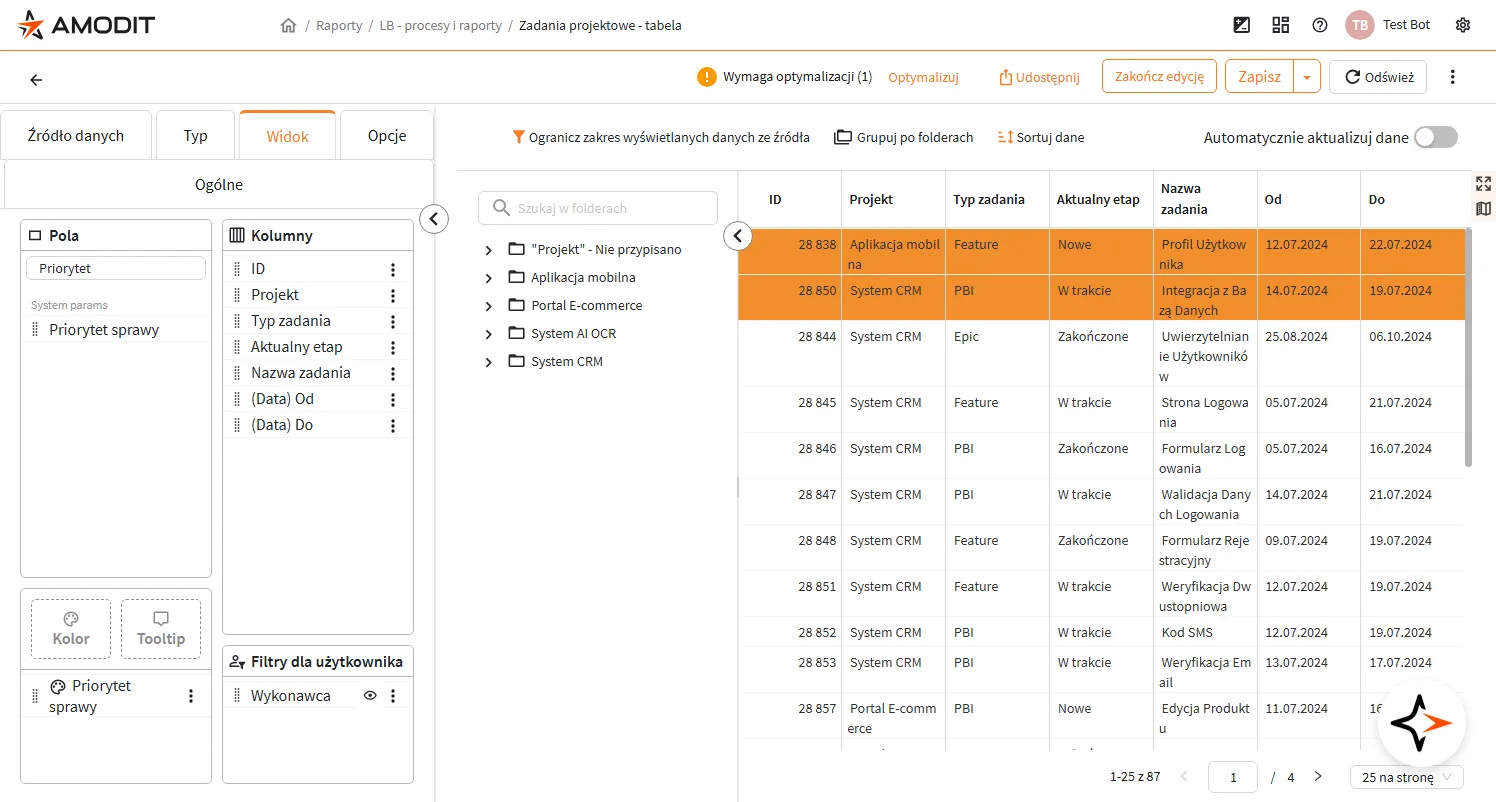
Task: Open the three-dot menu next to Odśwież
Action: pos(1452,77)
